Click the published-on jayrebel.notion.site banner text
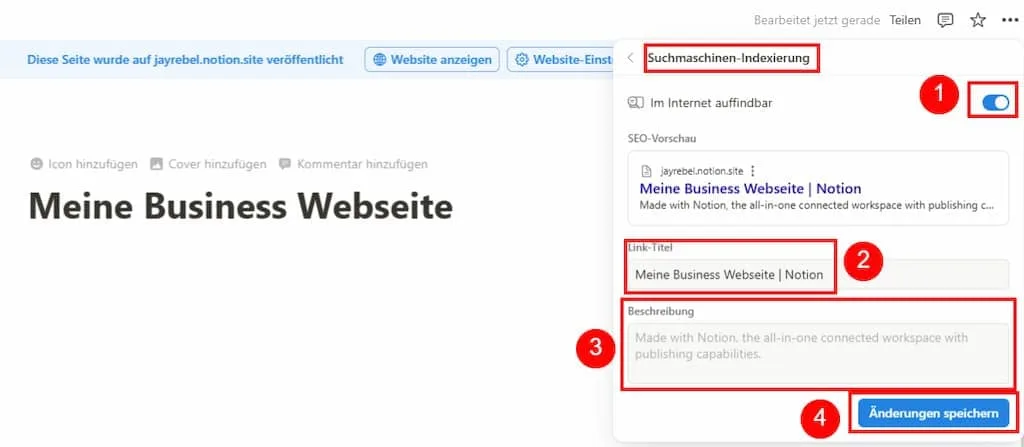This screenshot has width=1024, height=447. click(185, 59)
